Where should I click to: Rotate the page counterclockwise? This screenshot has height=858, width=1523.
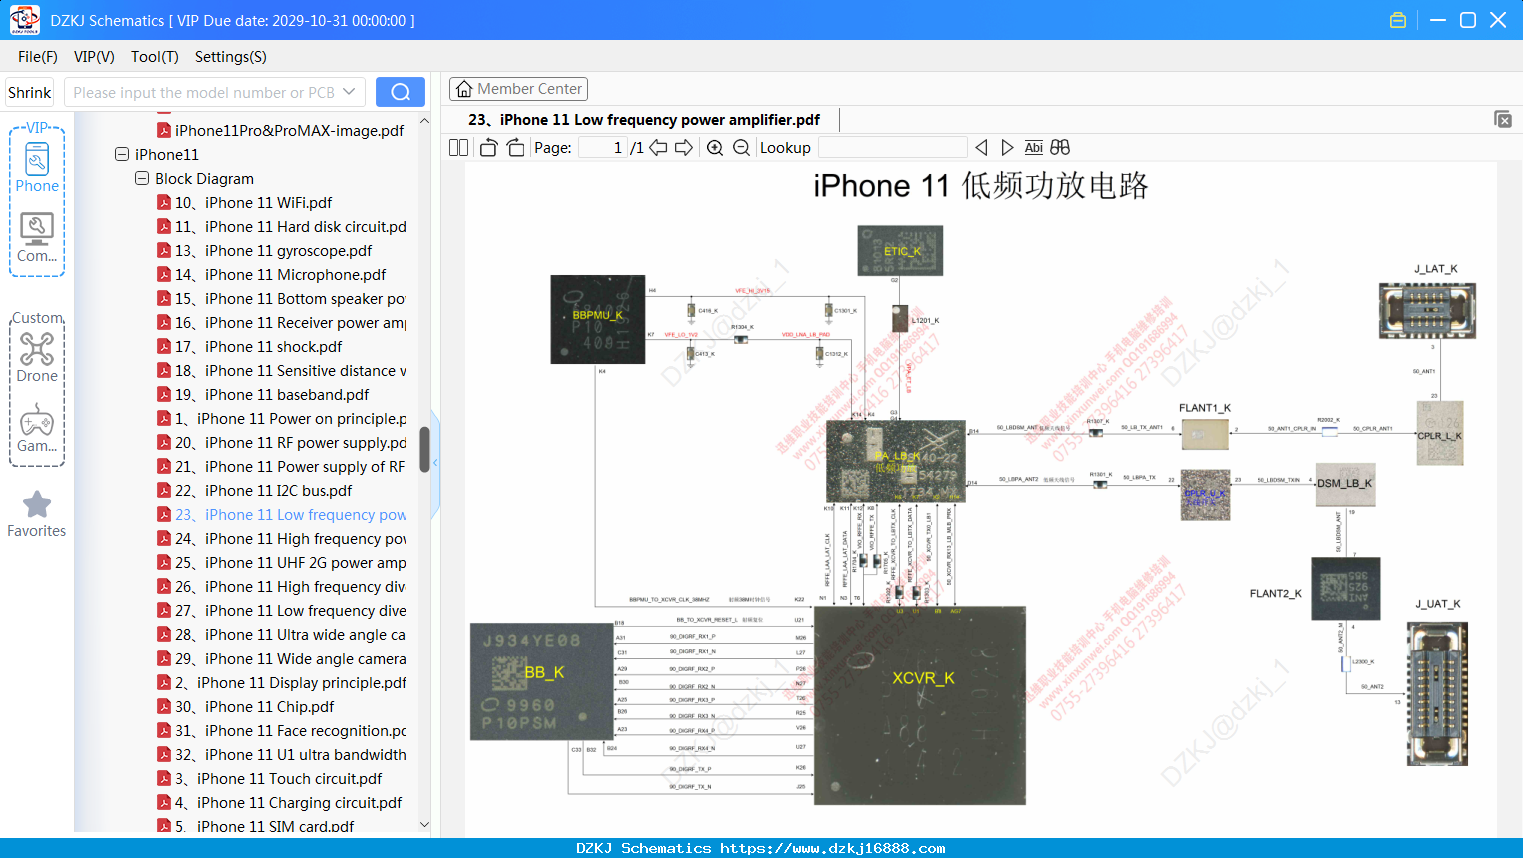click(488, 148)
